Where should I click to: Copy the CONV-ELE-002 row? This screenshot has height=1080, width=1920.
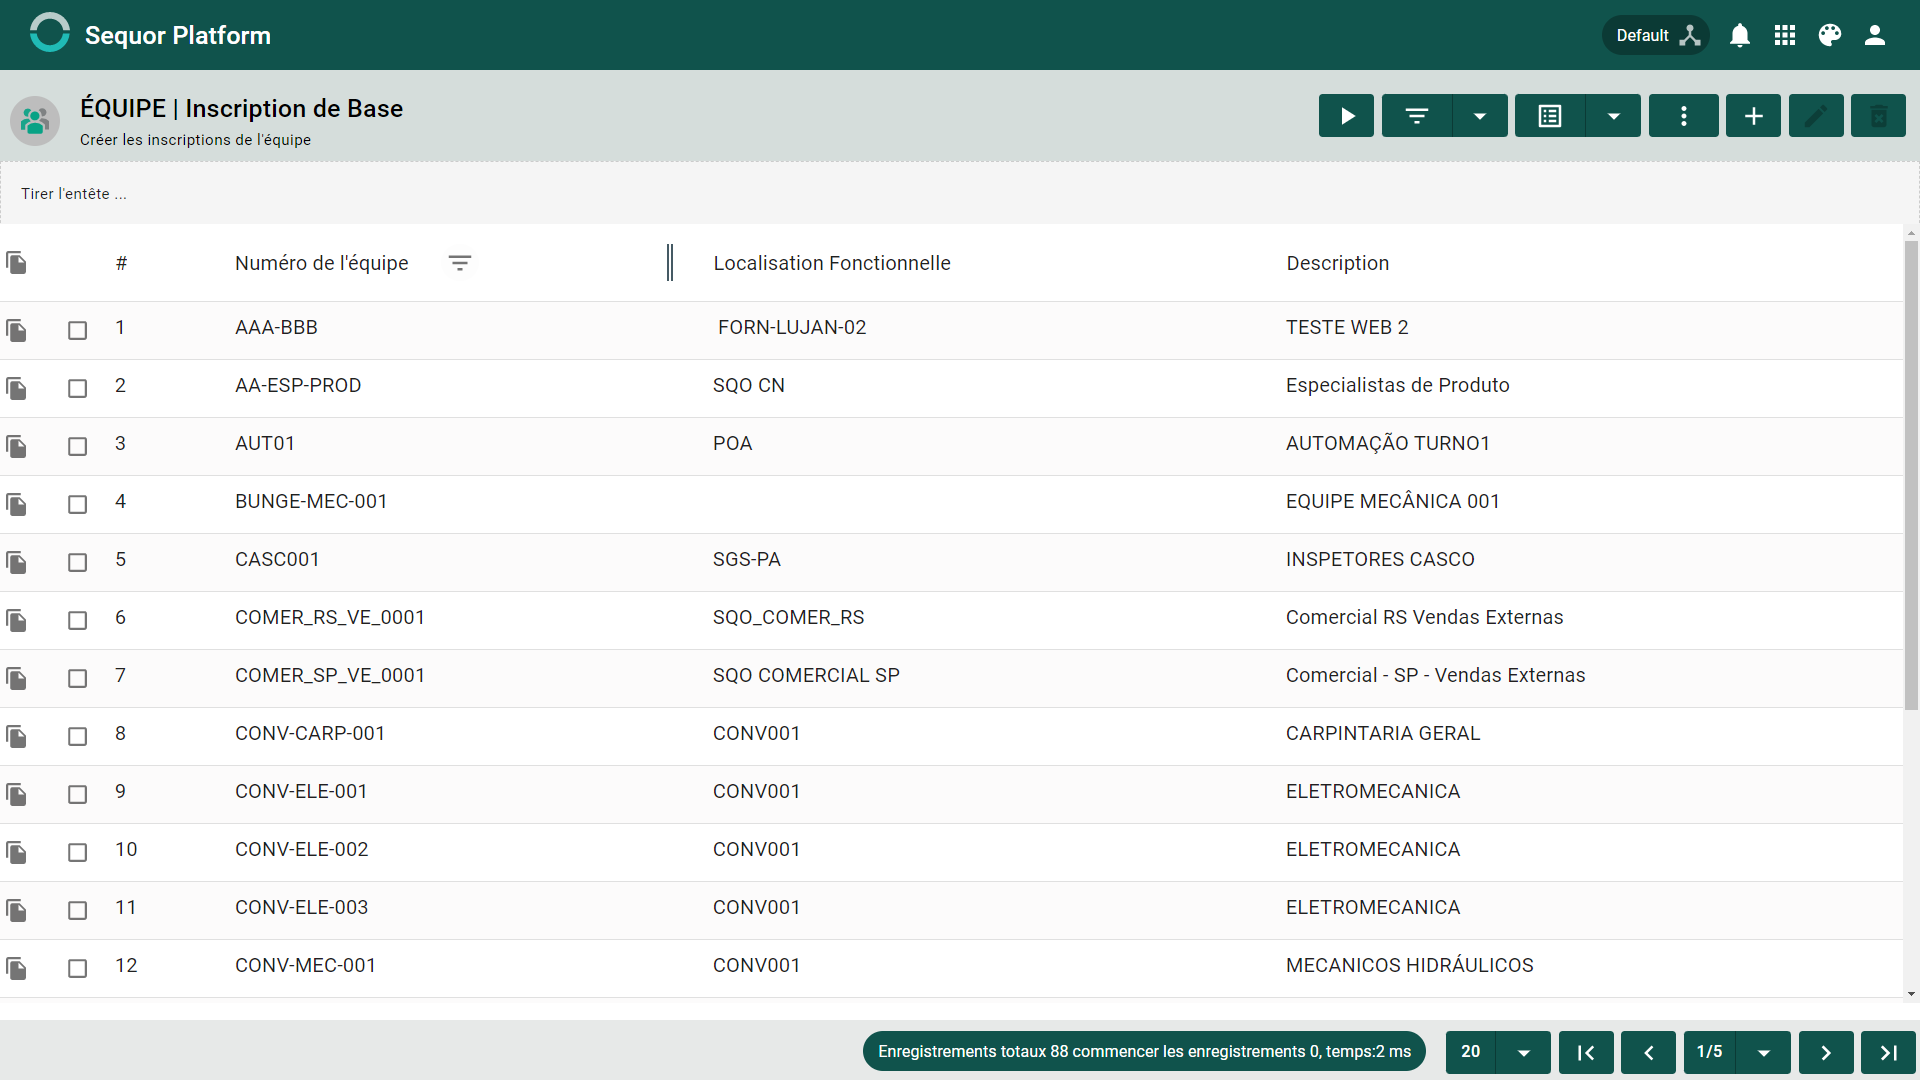click(16, 852)
